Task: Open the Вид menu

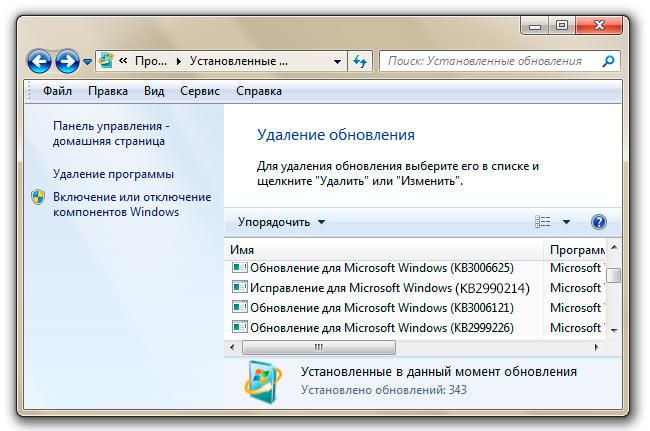Action: 153,91
